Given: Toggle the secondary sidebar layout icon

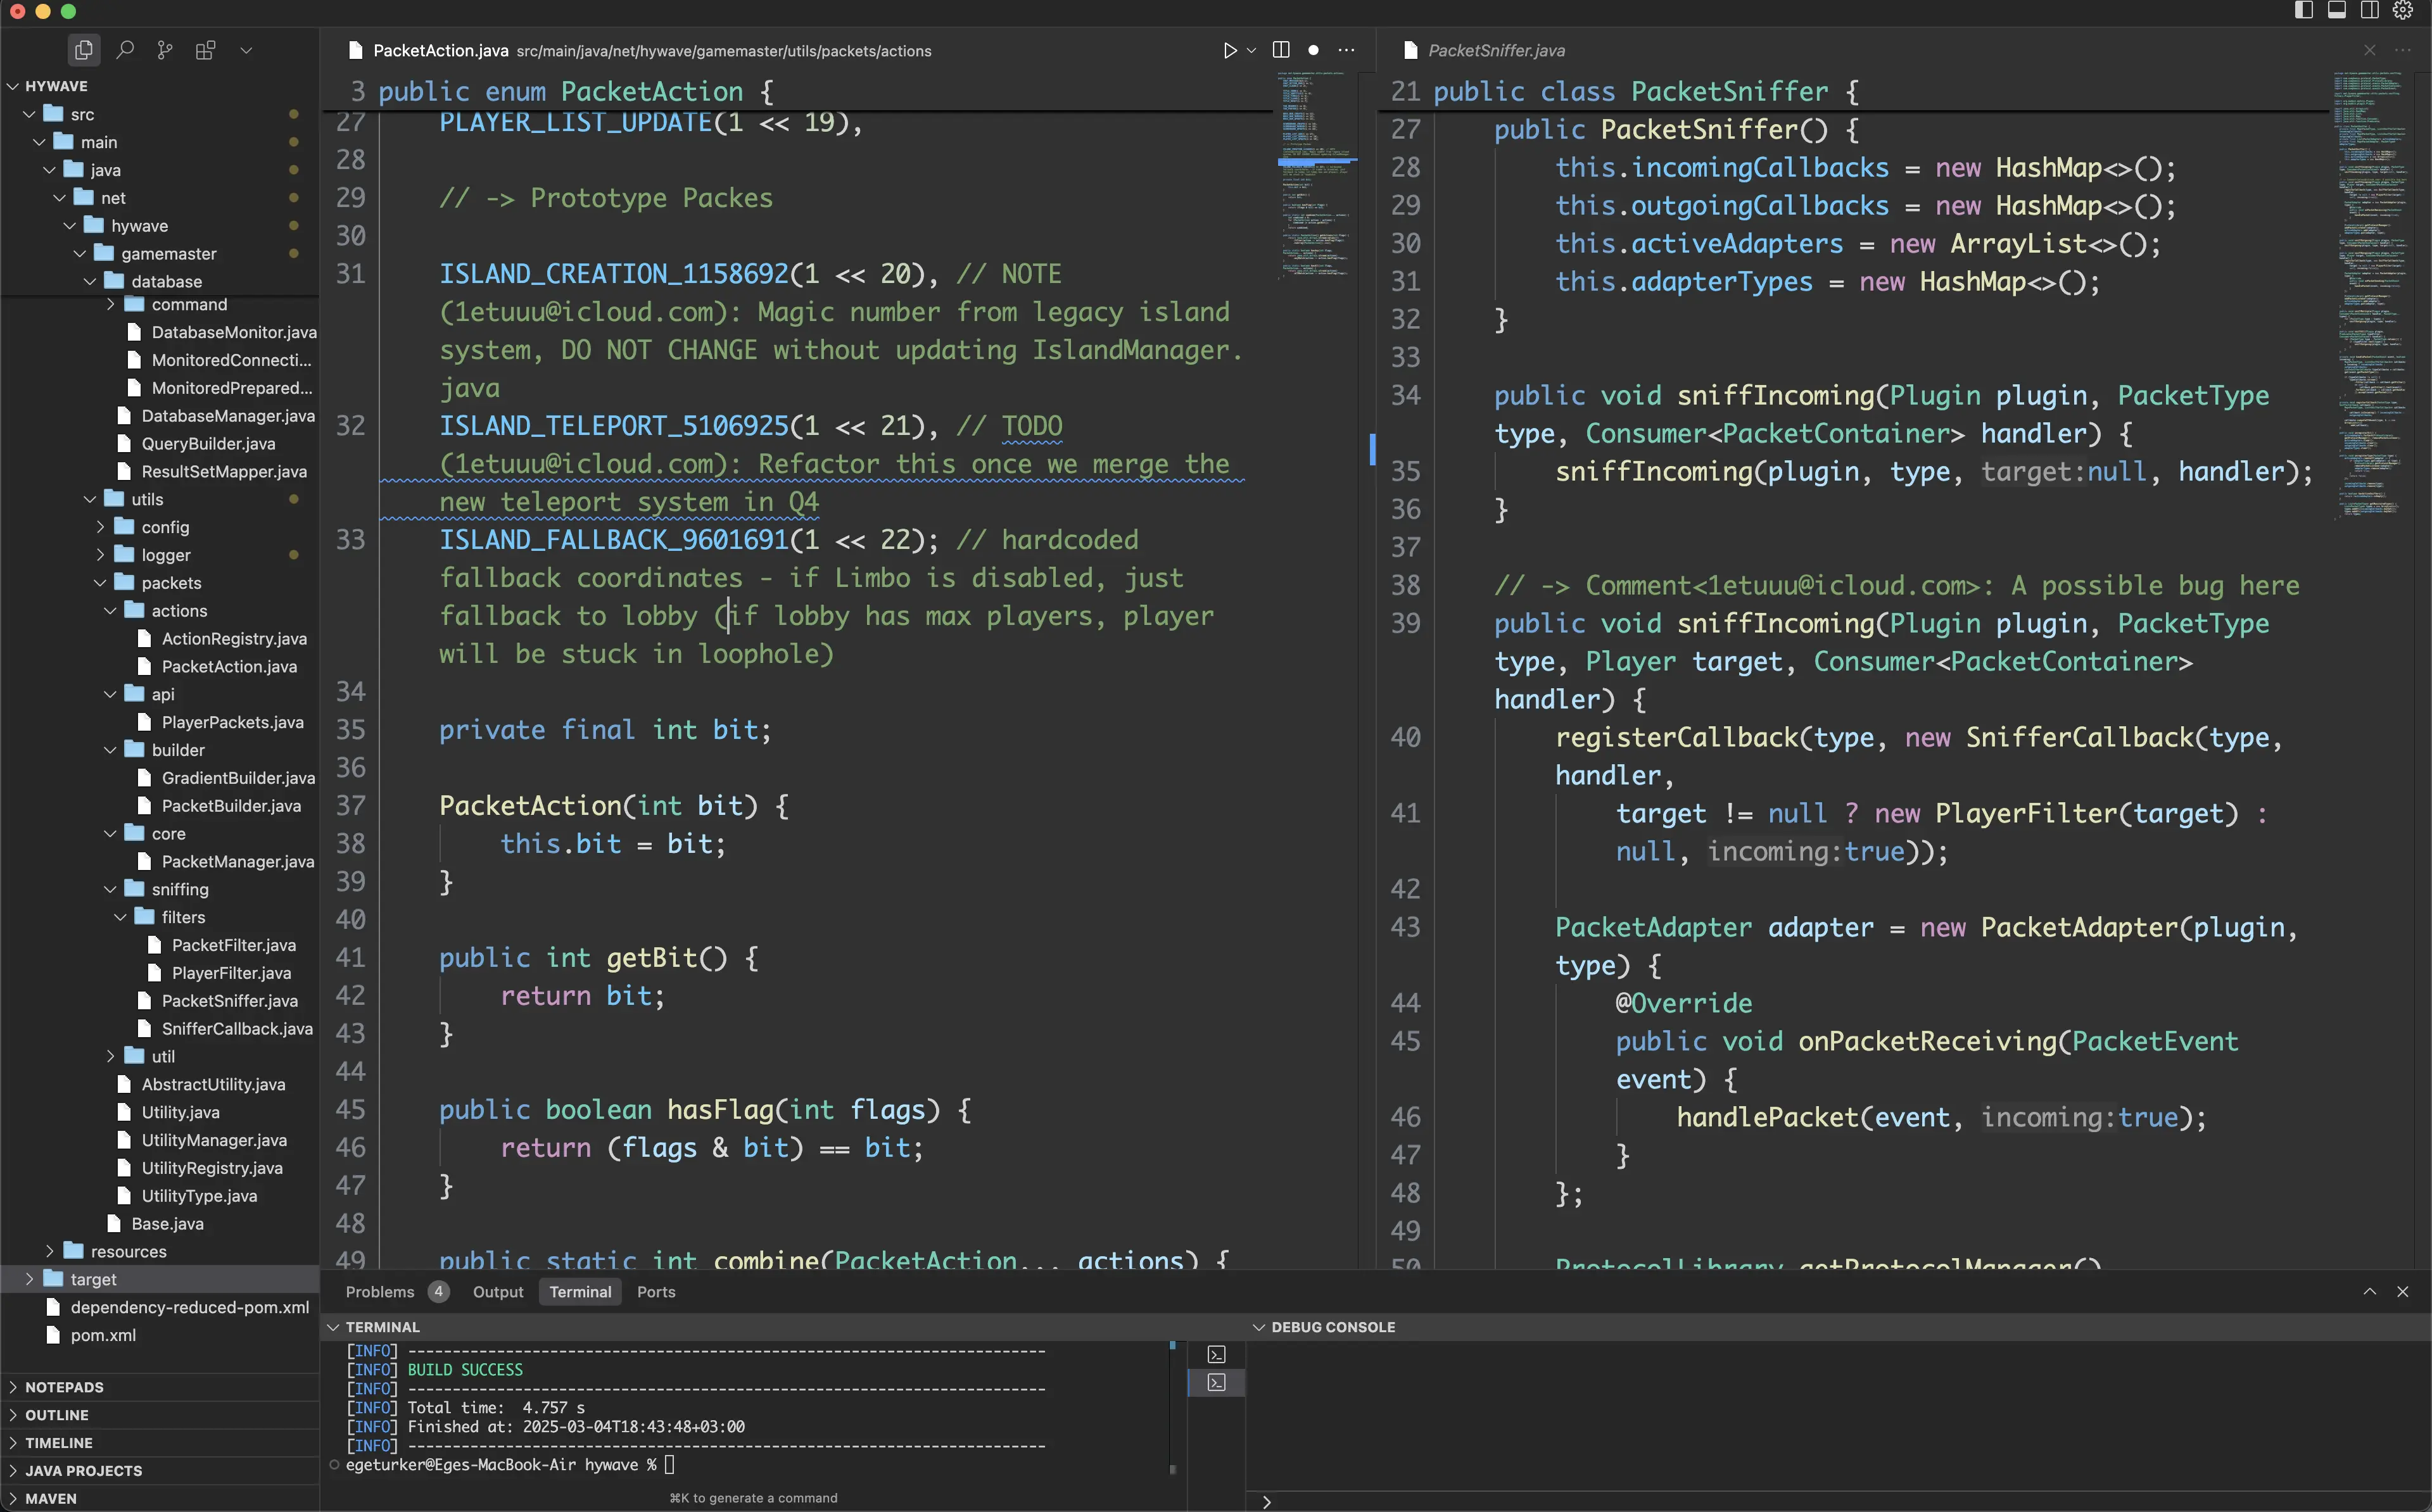Looking at the screenshot, I should [2369, 11].
